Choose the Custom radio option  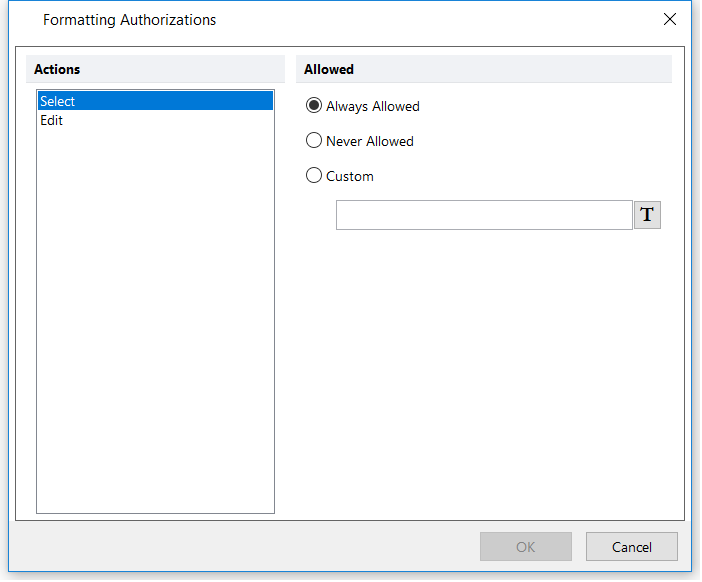(x=314, y=176)
